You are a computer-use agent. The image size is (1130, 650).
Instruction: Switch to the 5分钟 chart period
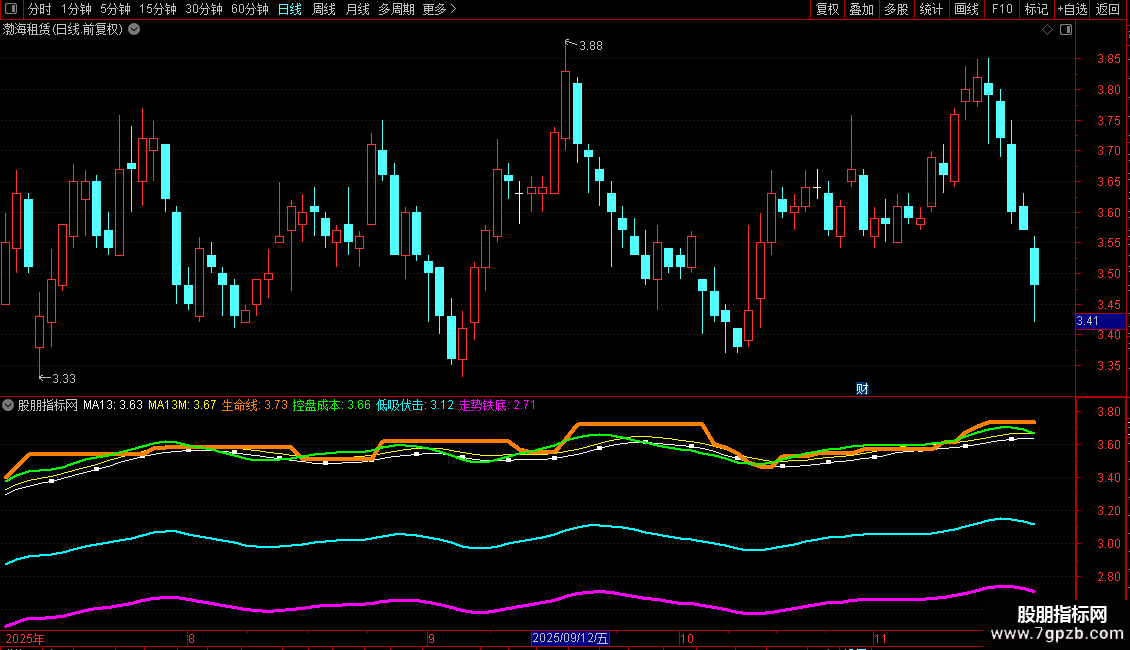click(x=115, y=9)
